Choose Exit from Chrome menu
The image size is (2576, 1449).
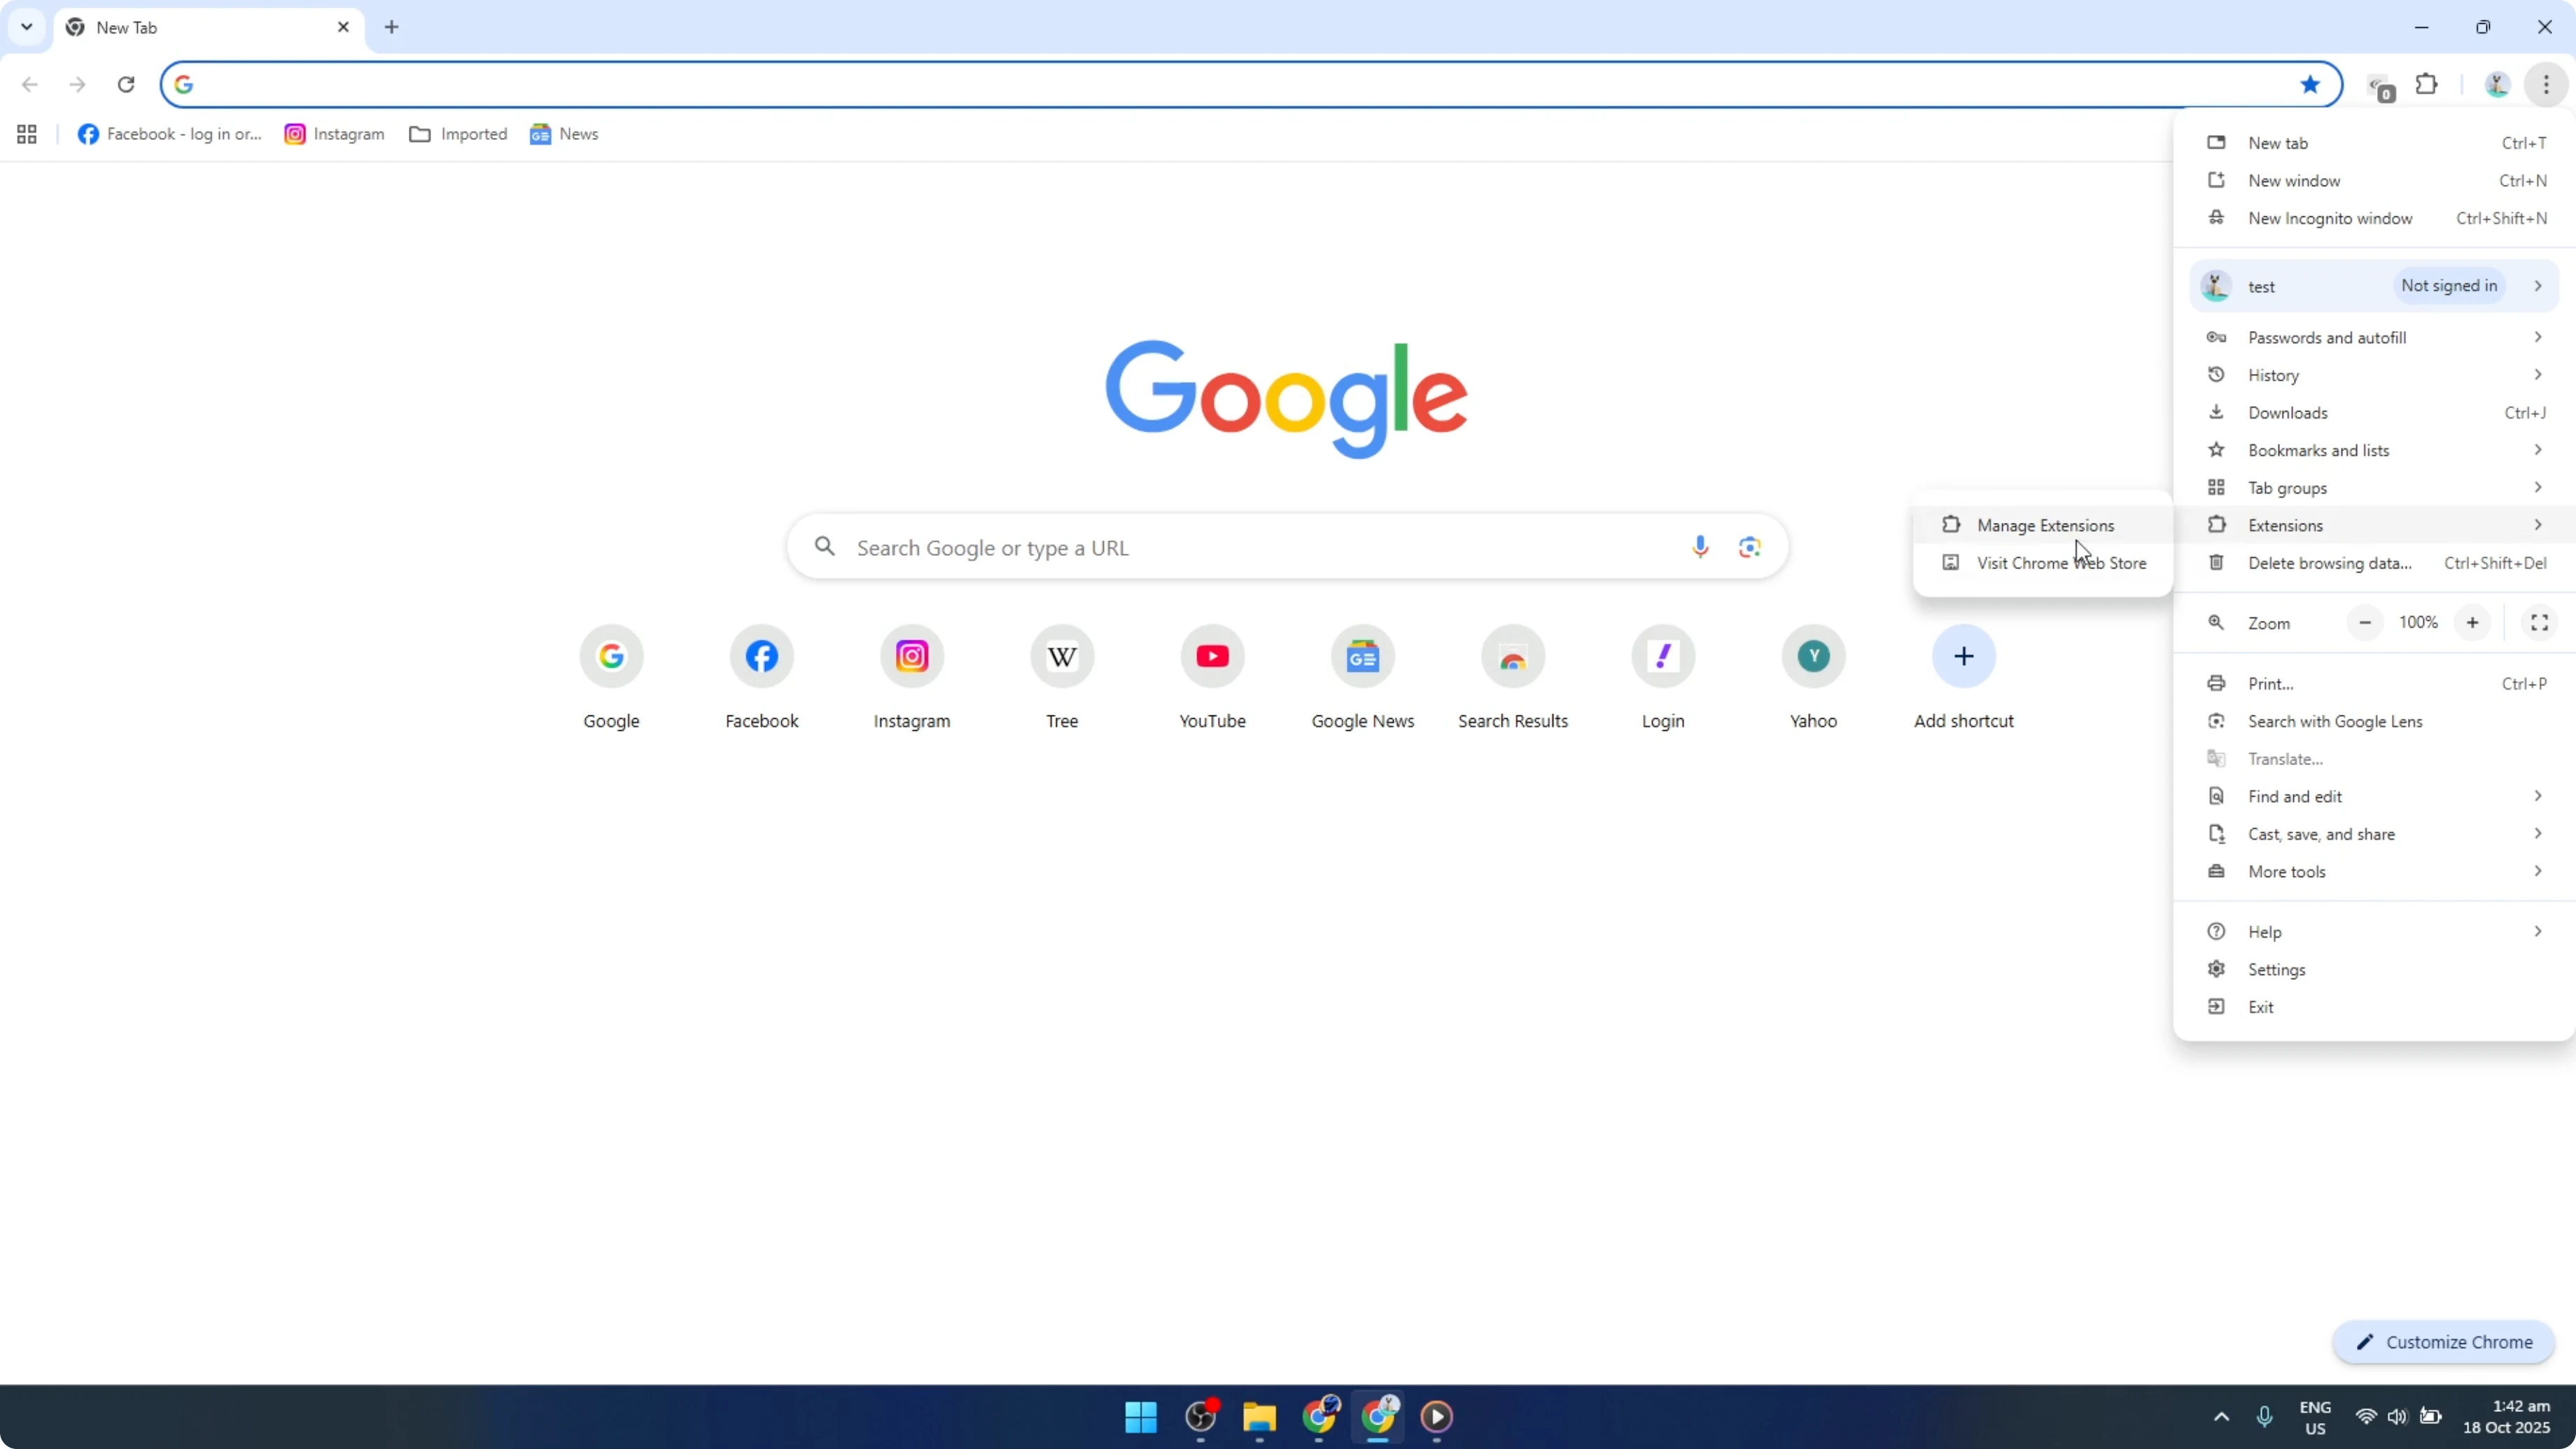coord(2375,1007)
